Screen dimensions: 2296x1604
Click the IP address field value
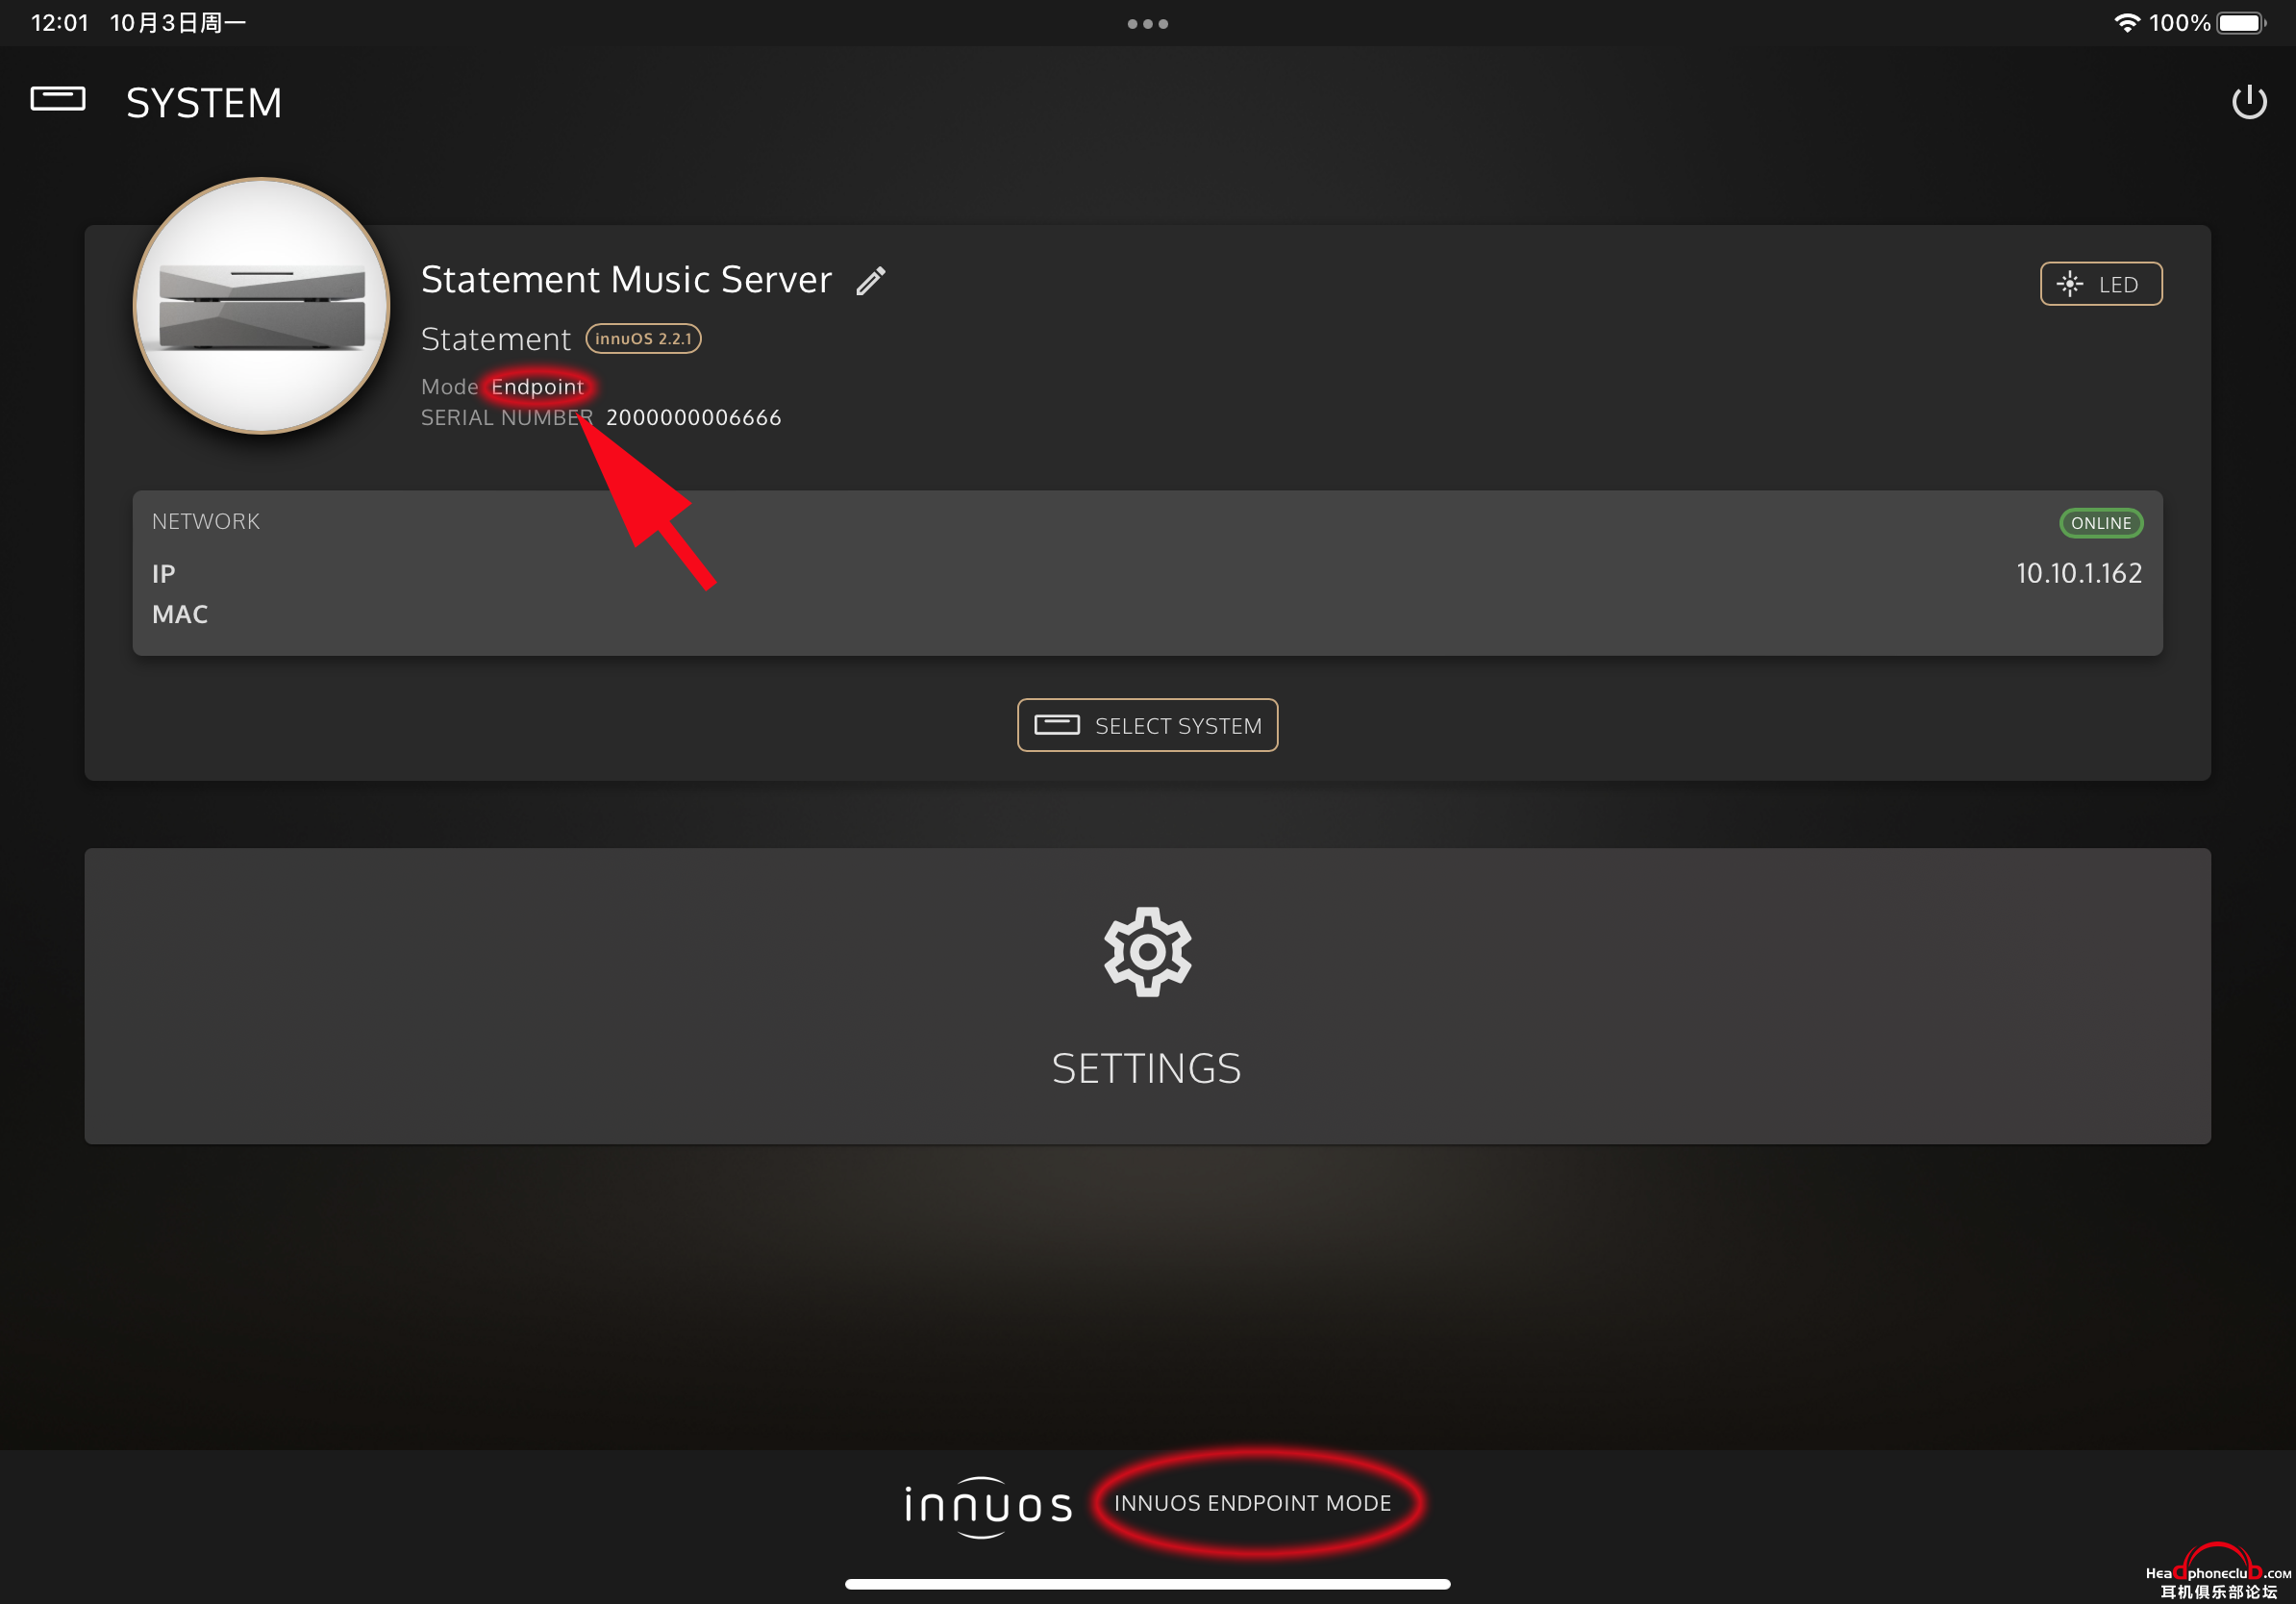(2078, 572)
